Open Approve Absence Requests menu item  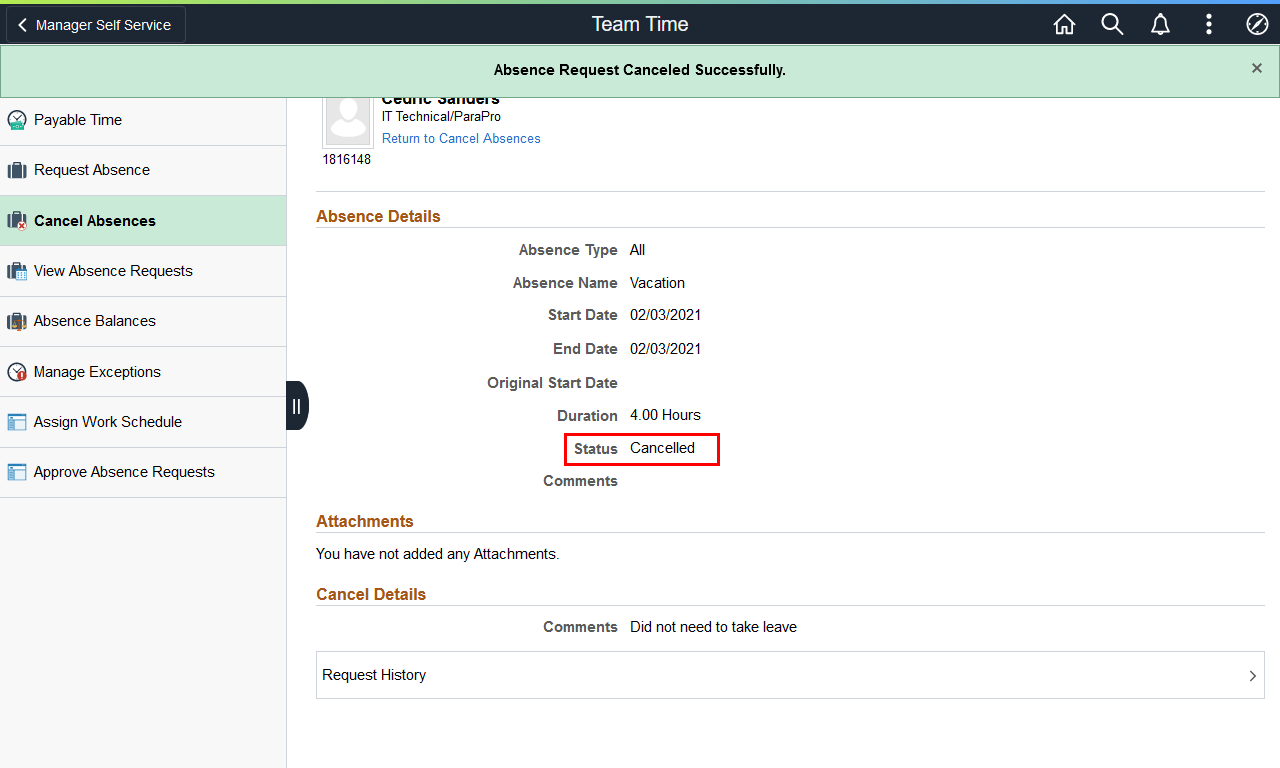pos(143,472)
